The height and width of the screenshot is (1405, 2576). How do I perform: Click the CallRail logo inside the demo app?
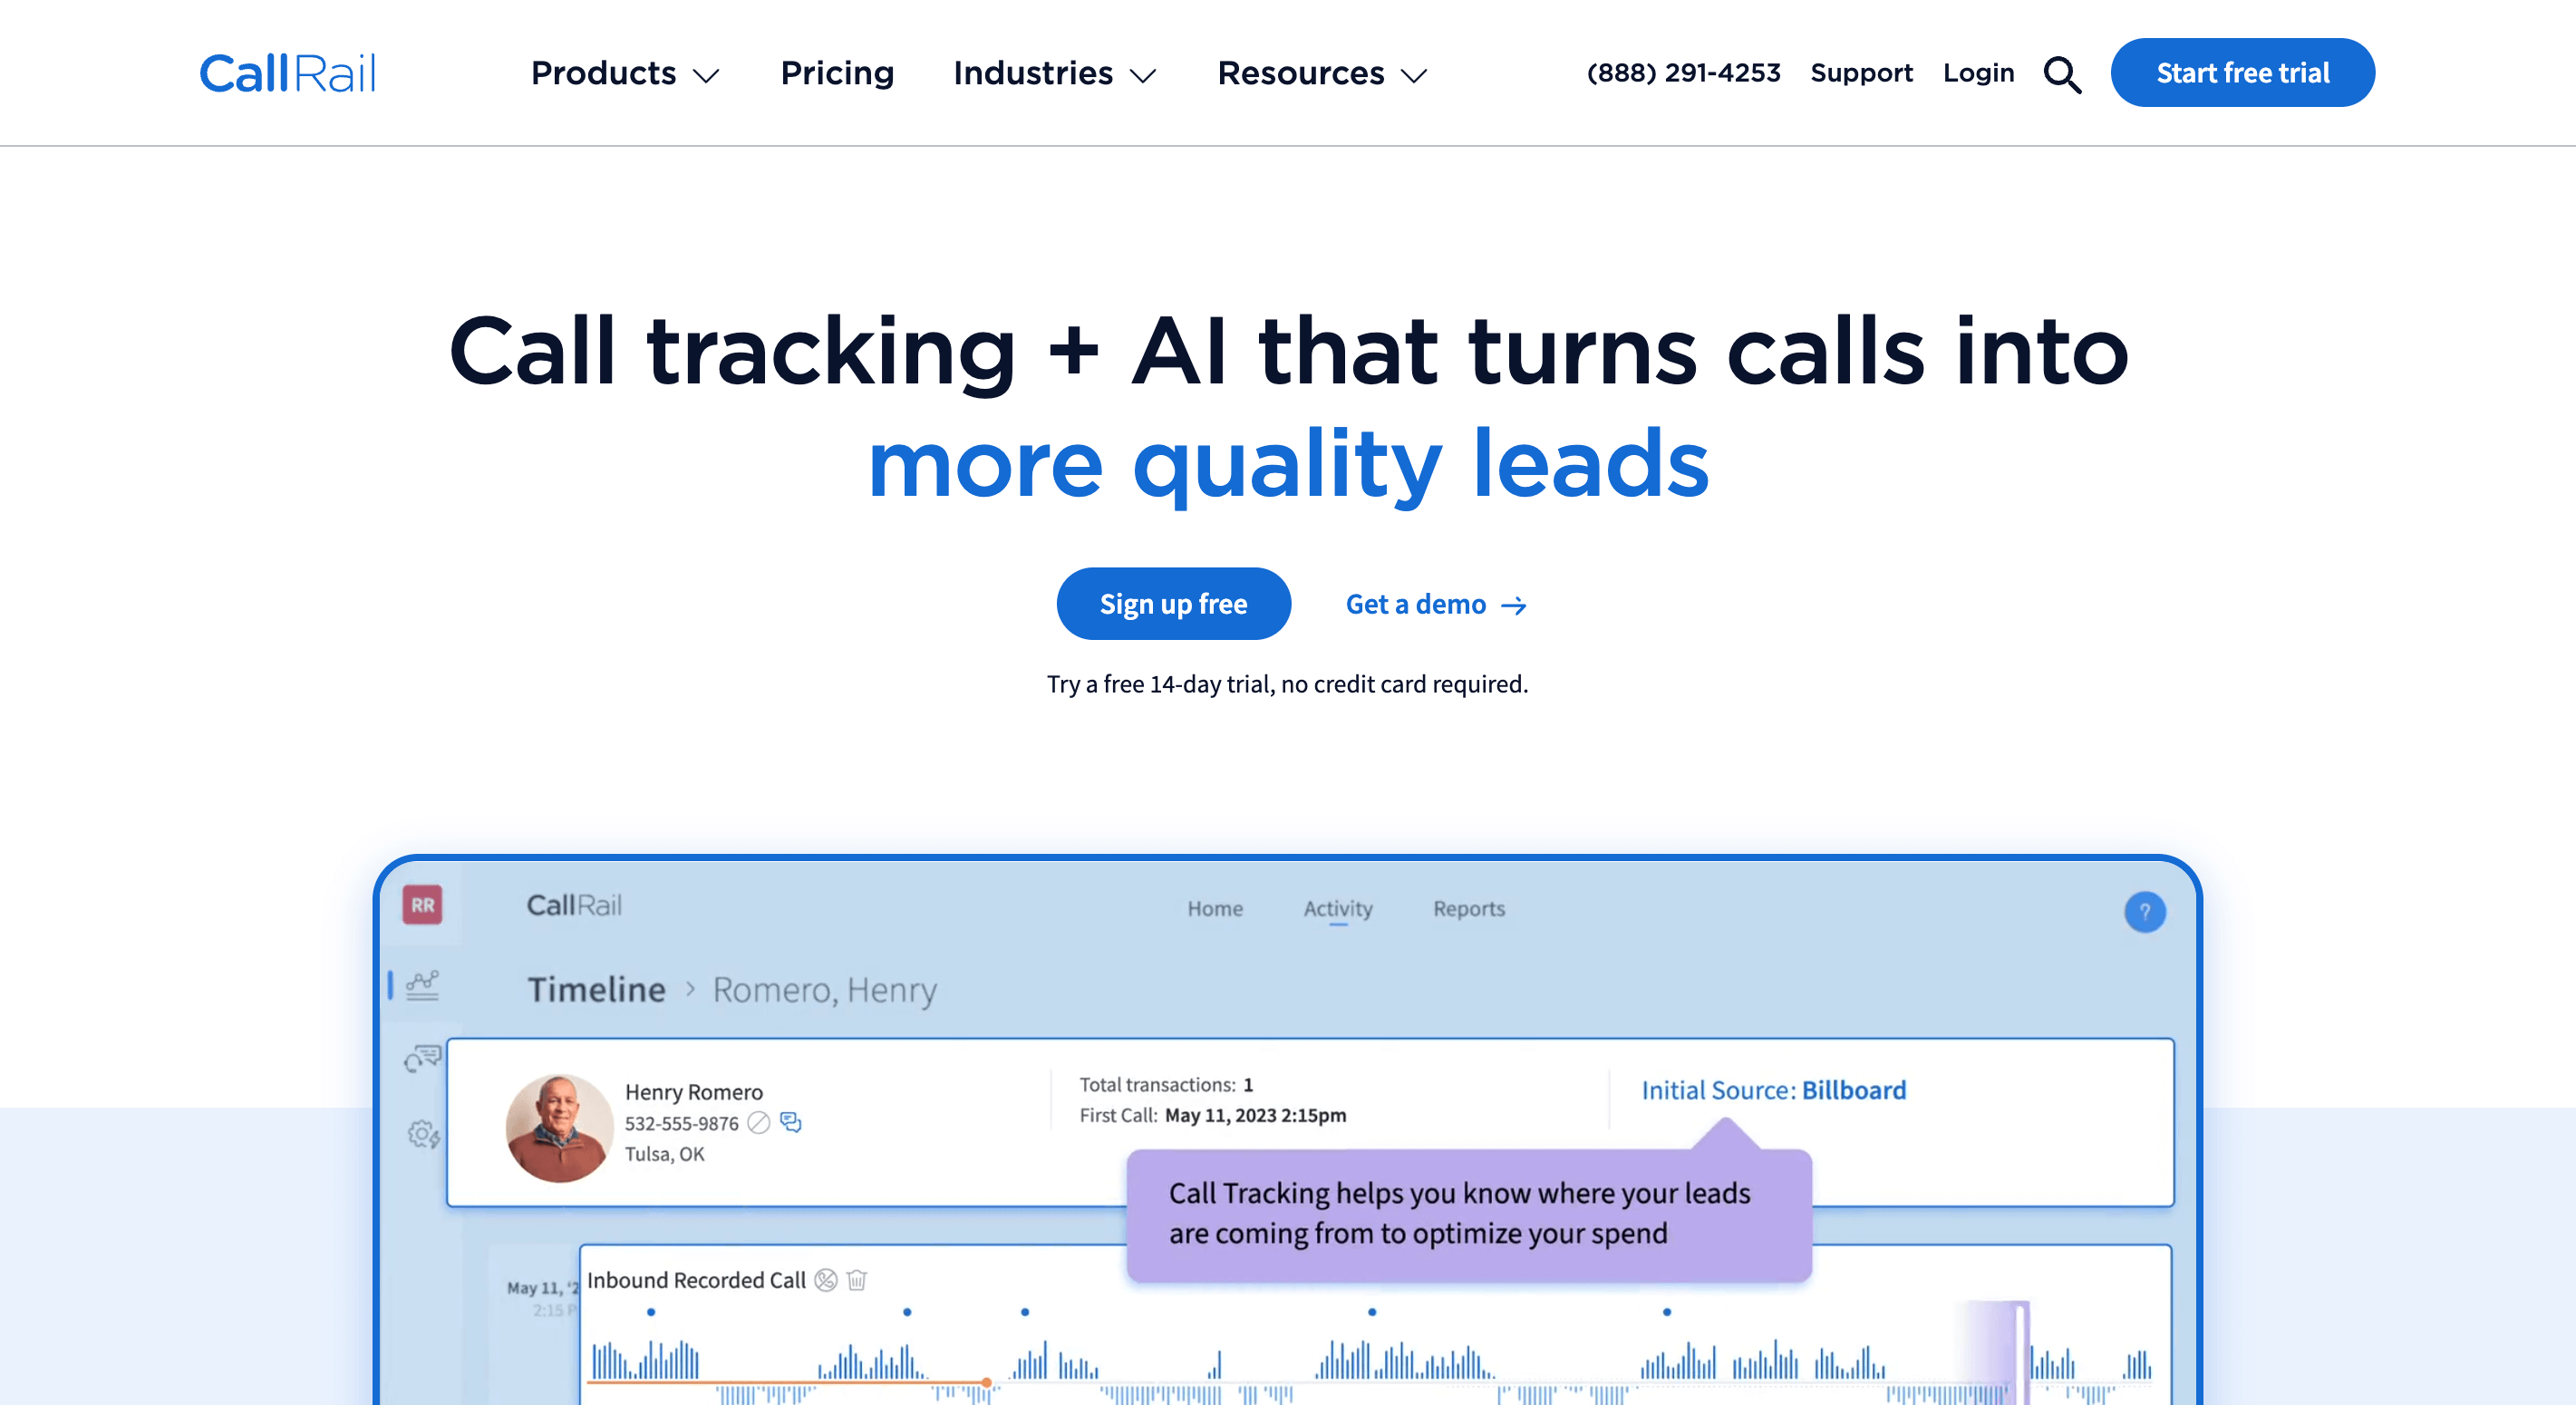click(x=574, y=905)
